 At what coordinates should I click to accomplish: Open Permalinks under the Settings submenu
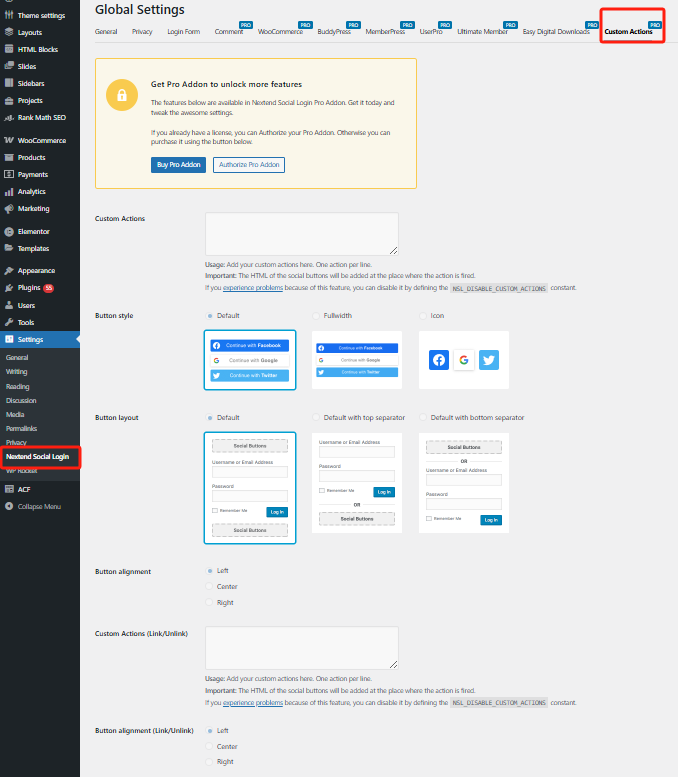(22, 428)
